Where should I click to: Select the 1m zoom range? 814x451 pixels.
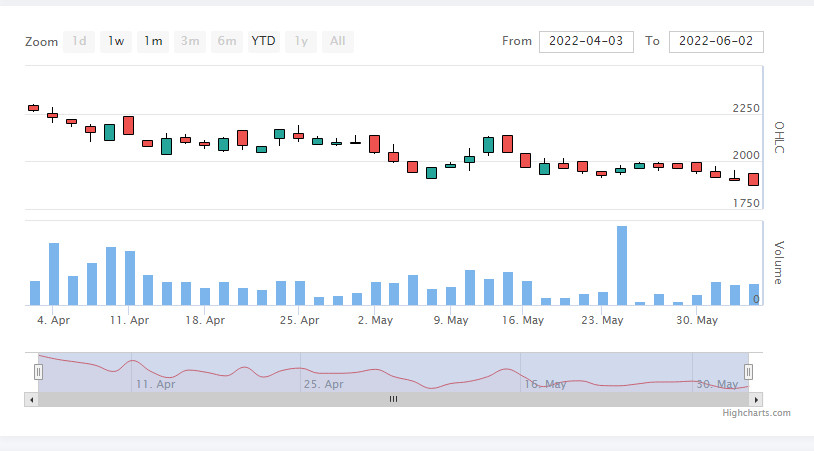[x=153, y=42]
